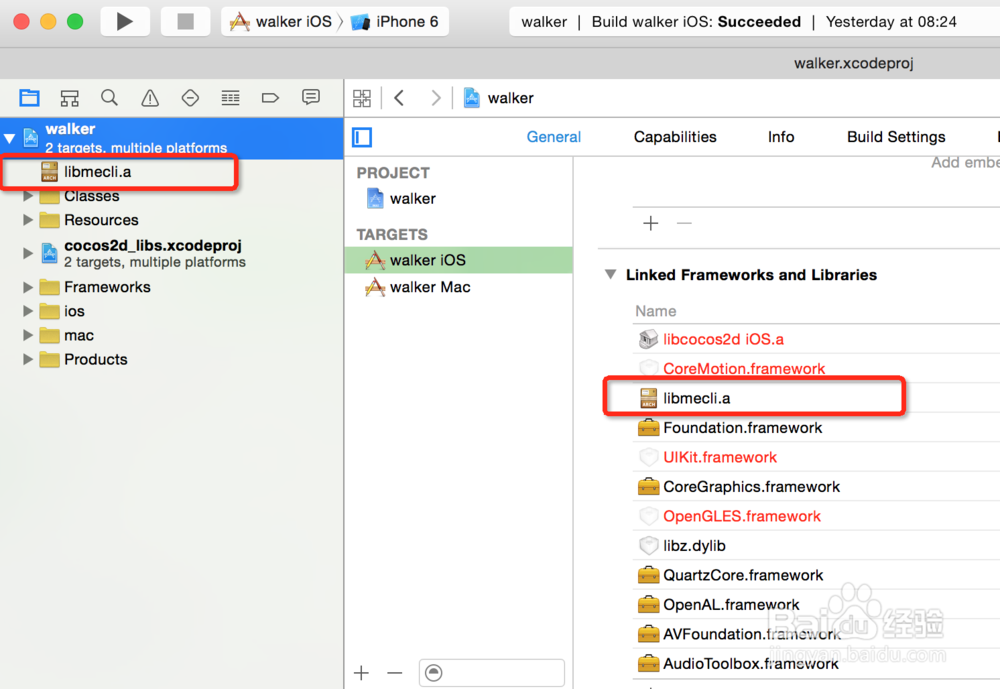The image size is (1000, 689).
Task: Open the Symbol navigator hierarchy icon
Action: pyautogui.click(x=70, y=98)
